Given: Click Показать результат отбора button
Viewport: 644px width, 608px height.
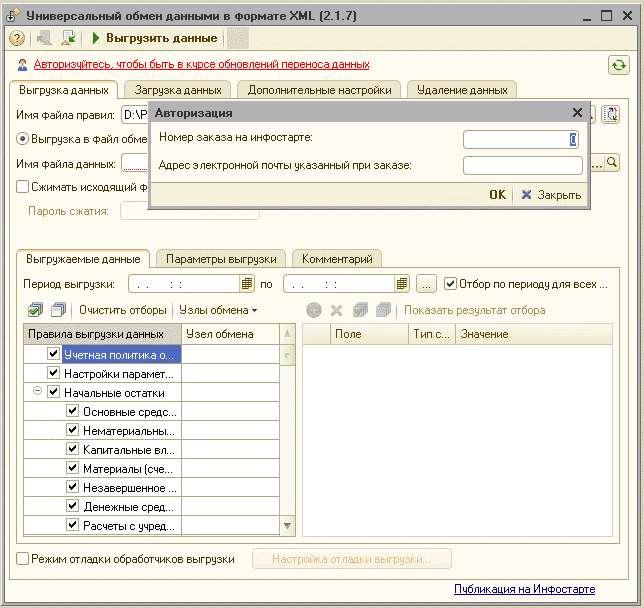Looking at the screenshot, I should point(474,310).
